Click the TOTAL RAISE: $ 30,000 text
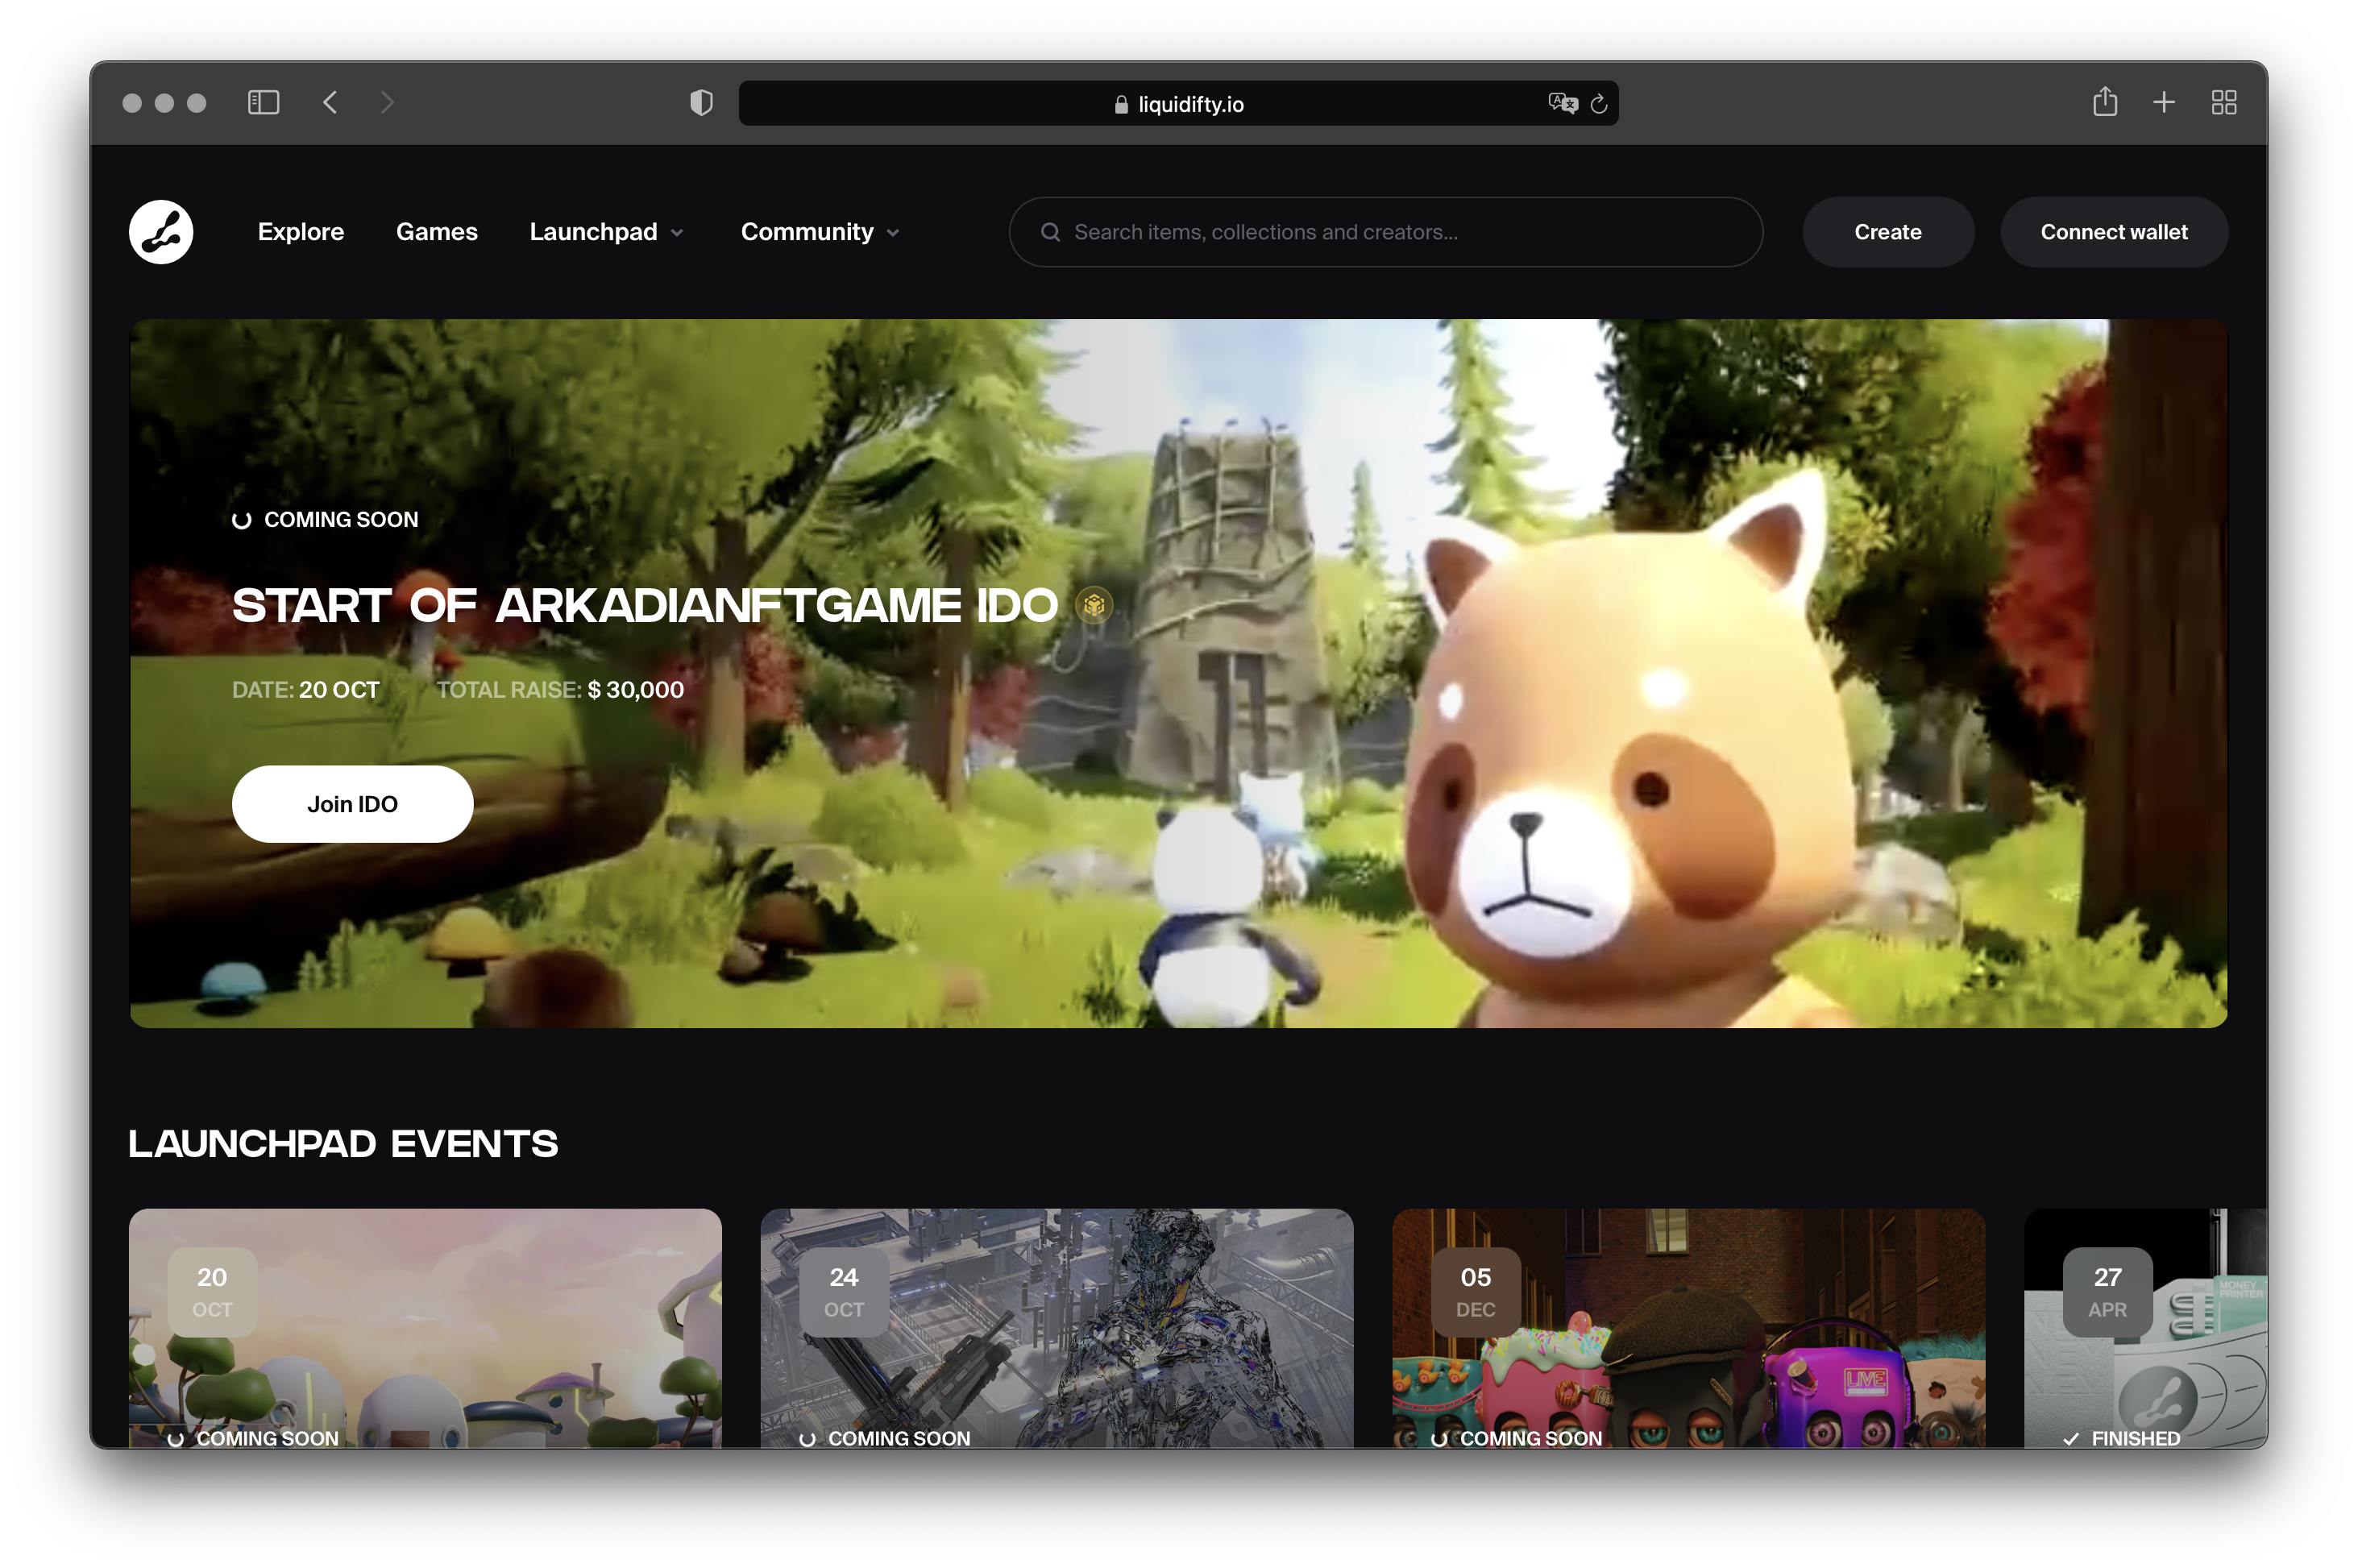The width and height of the screenshot is (2358, 1568). coord(560,690)
